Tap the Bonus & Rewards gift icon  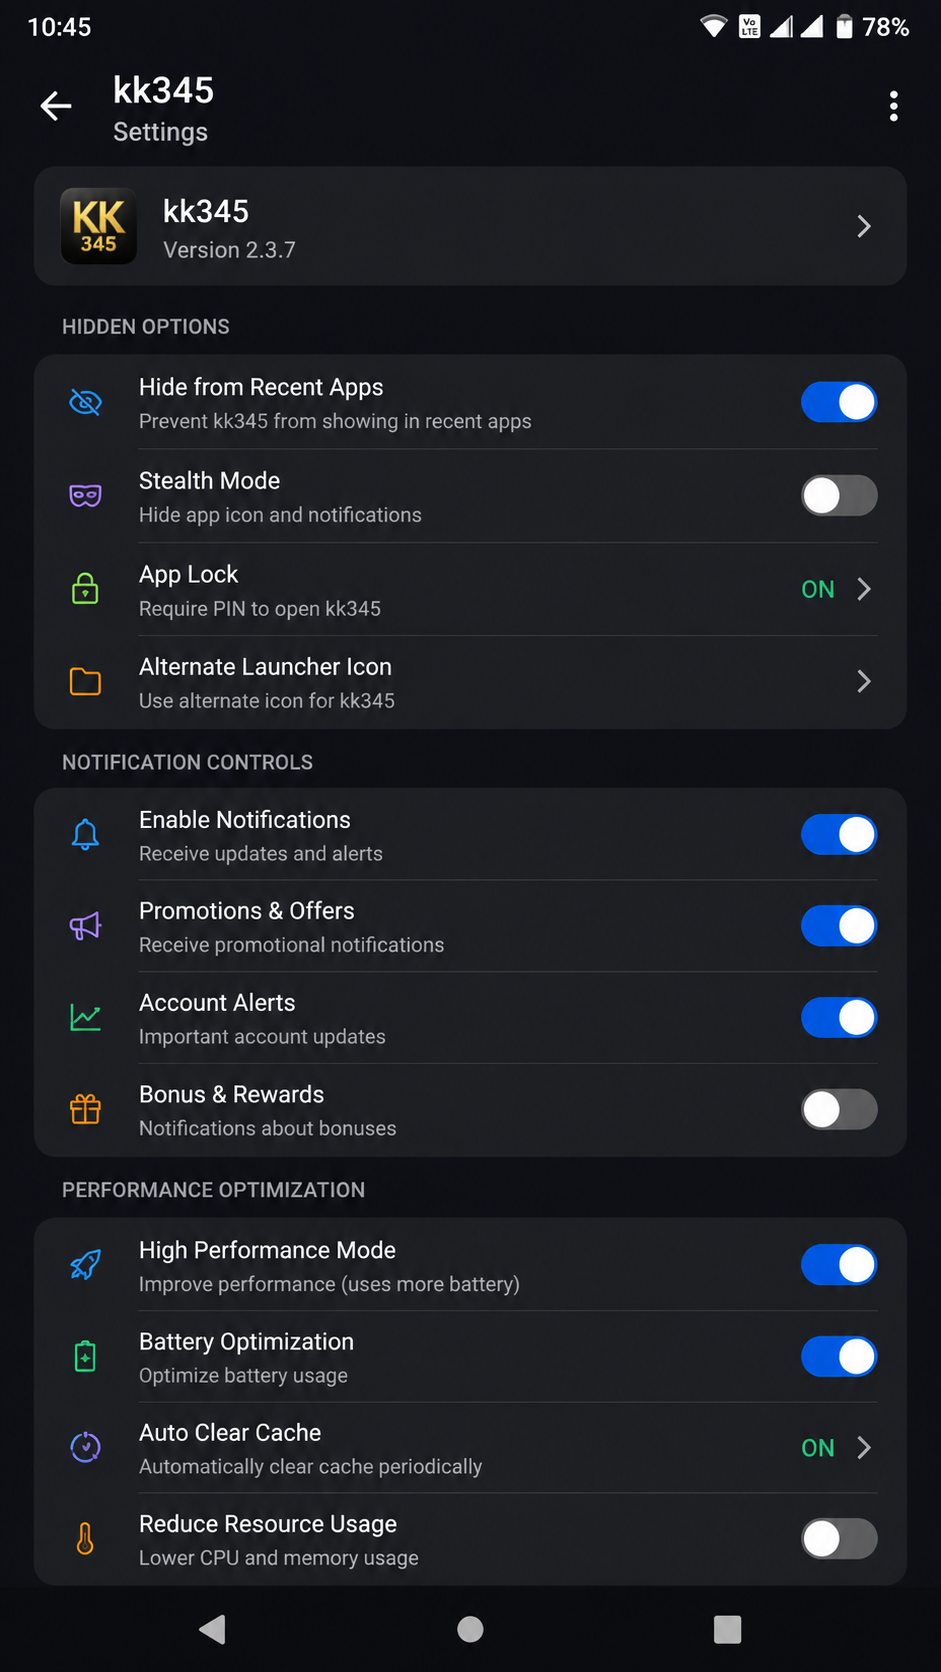point(85,1109)
